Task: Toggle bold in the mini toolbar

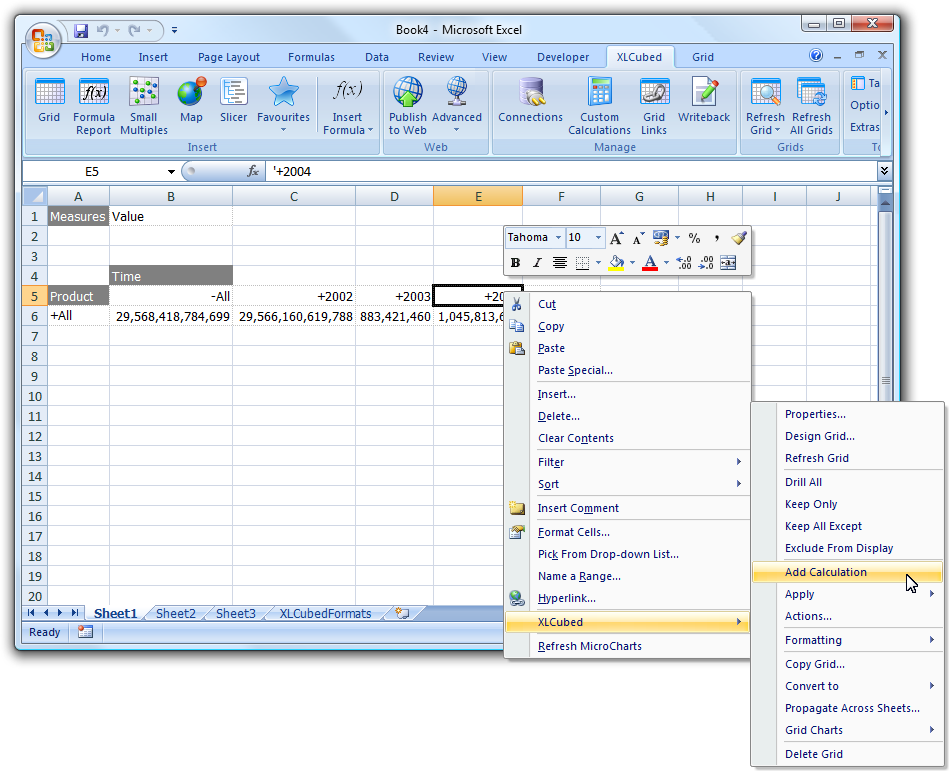Action: pos(515,263)
